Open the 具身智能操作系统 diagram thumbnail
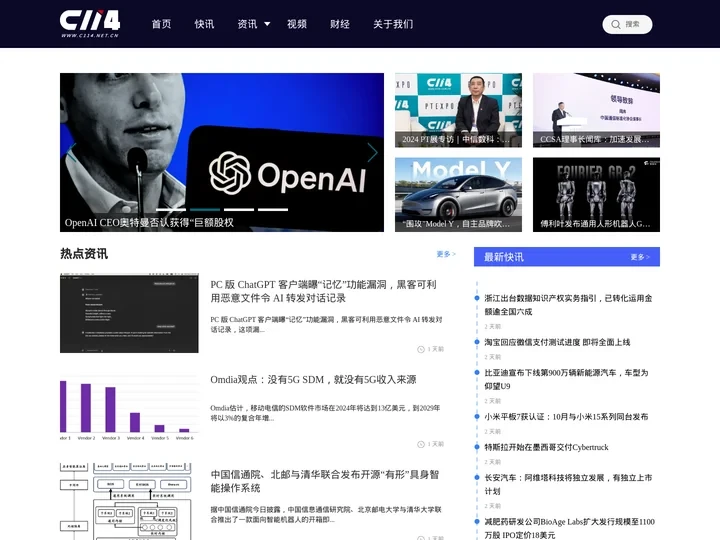Screen dimensions: 720x540 (129, 501)
